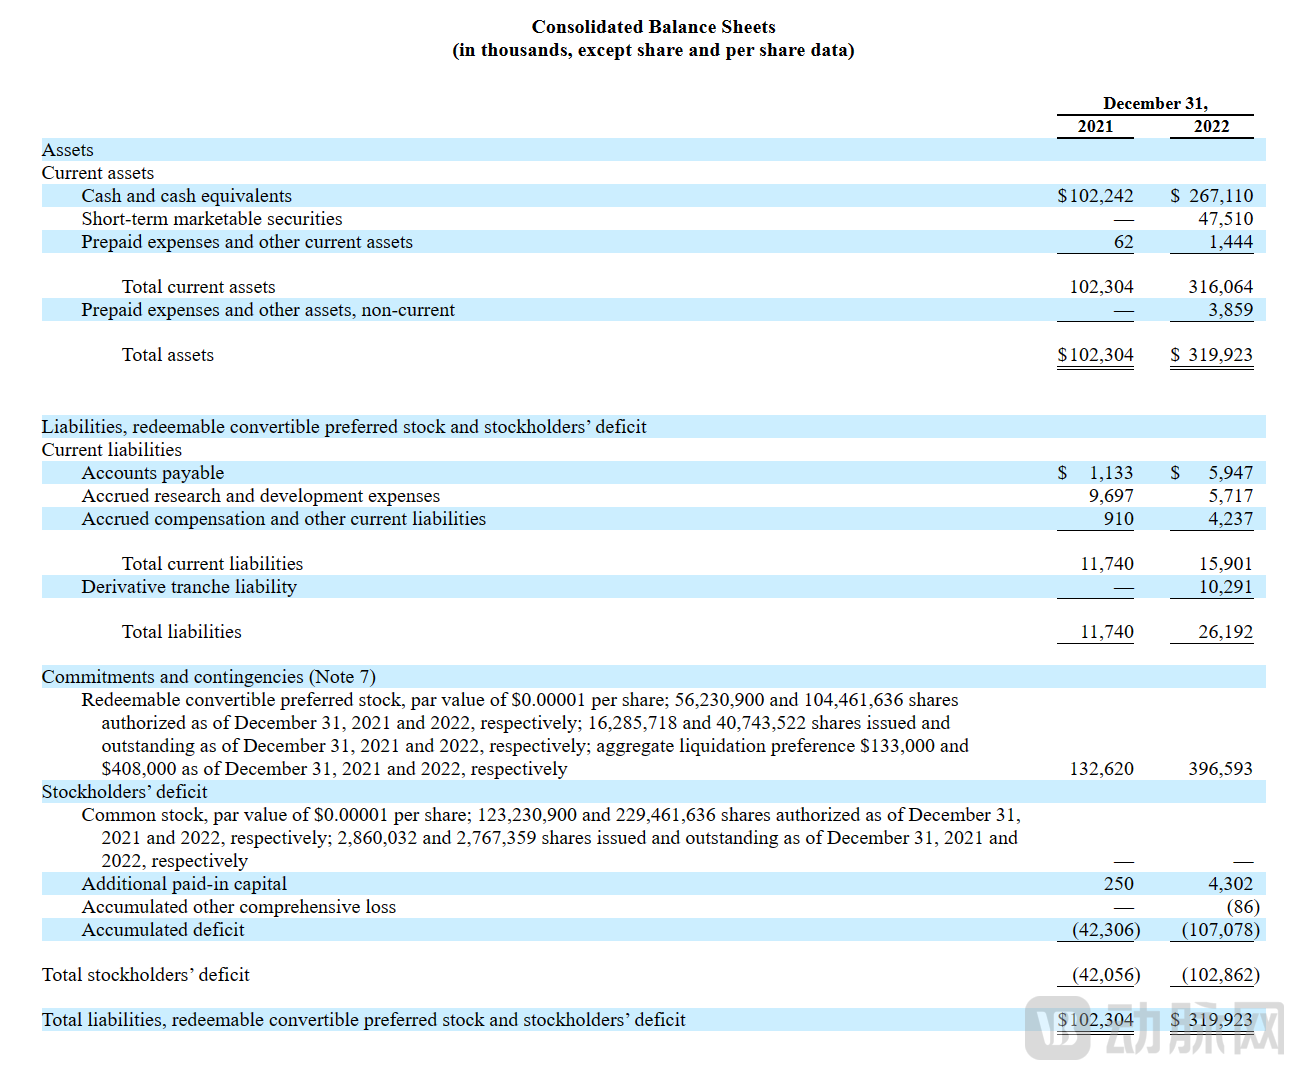1294x1070 pixels.
Task: Click "Commitments and contingencies (Note 7)" text
Action: (209, 677)
